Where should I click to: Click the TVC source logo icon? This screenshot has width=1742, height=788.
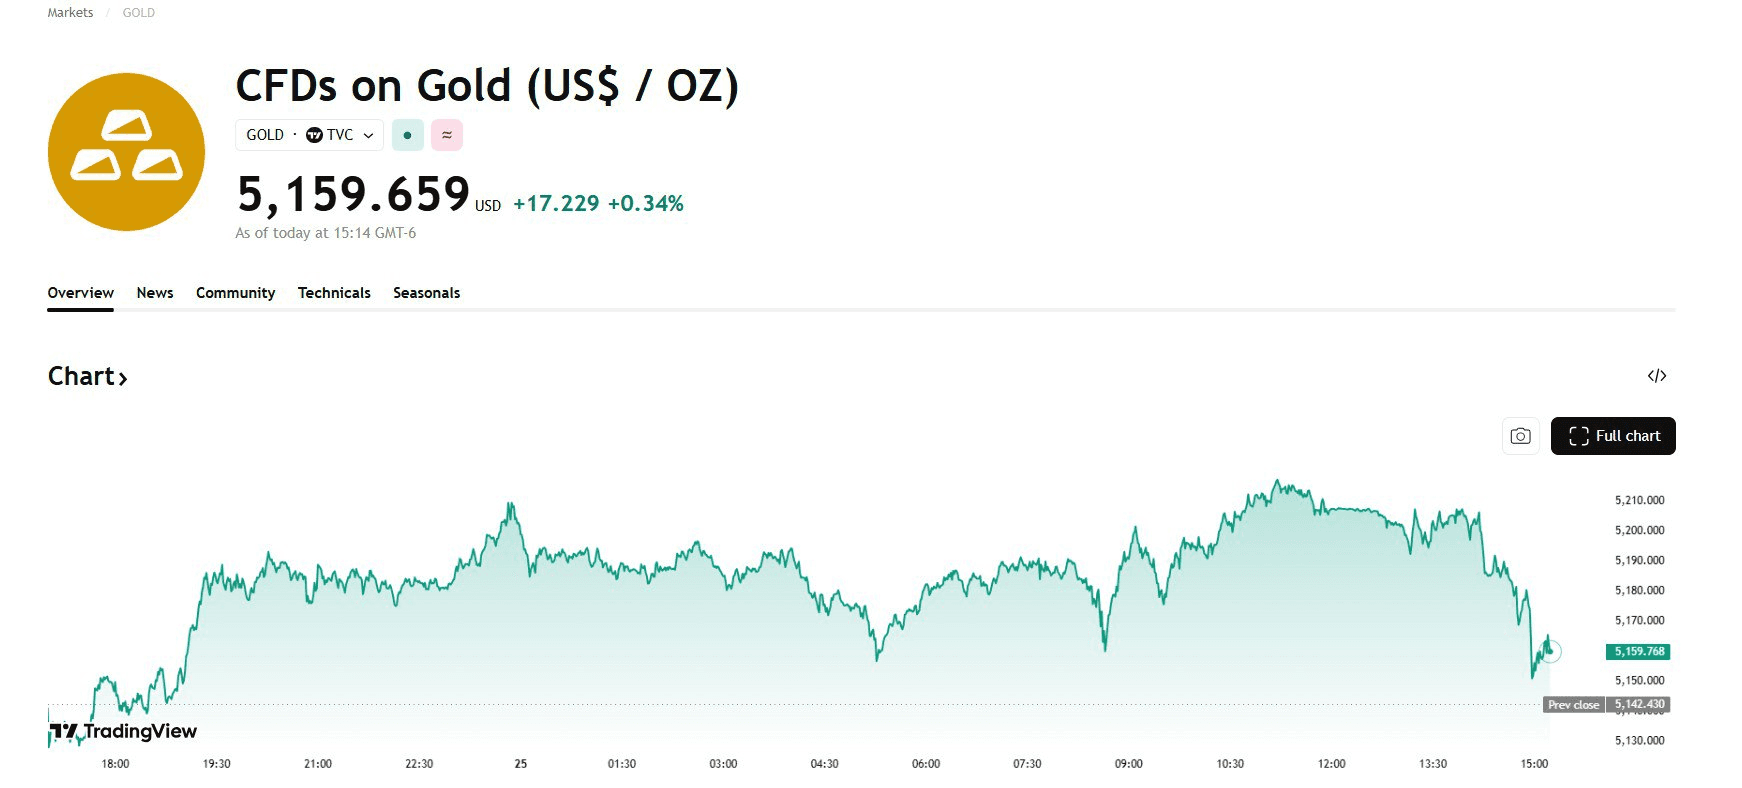[x=314, y=135]
